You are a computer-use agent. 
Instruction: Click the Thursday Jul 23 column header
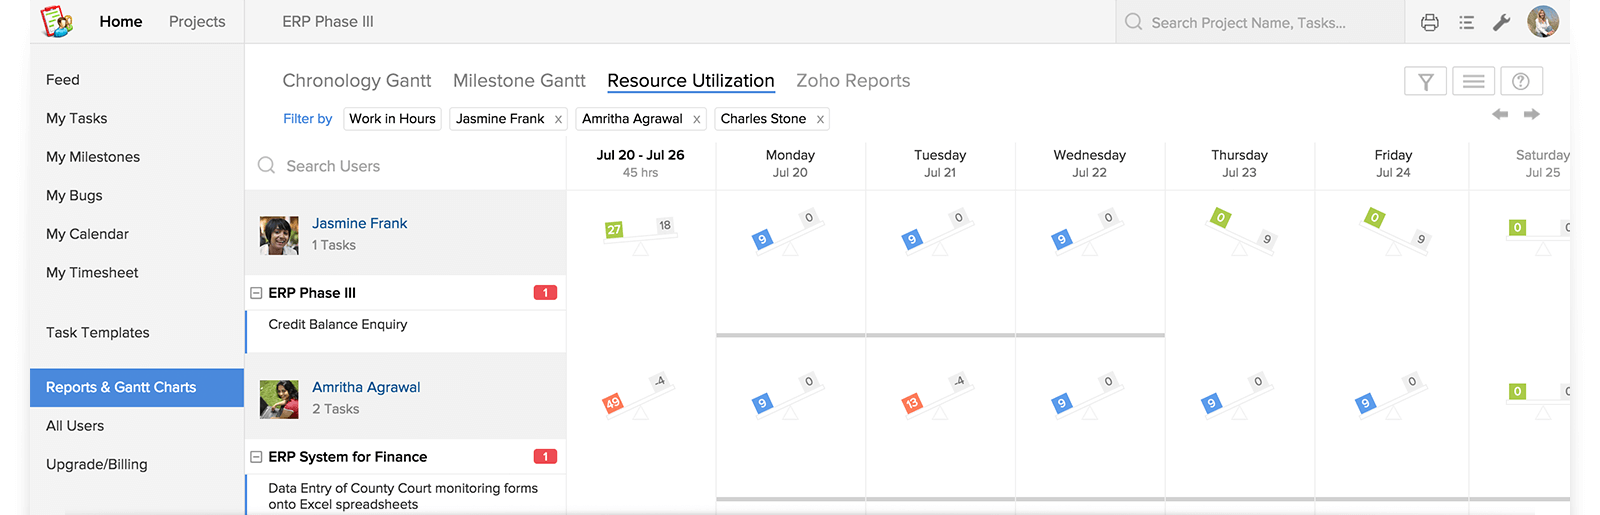[1239, 164]
